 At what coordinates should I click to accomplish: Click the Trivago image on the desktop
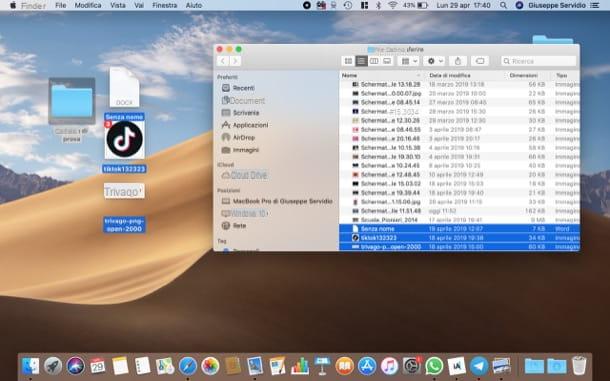pos(124,191)
